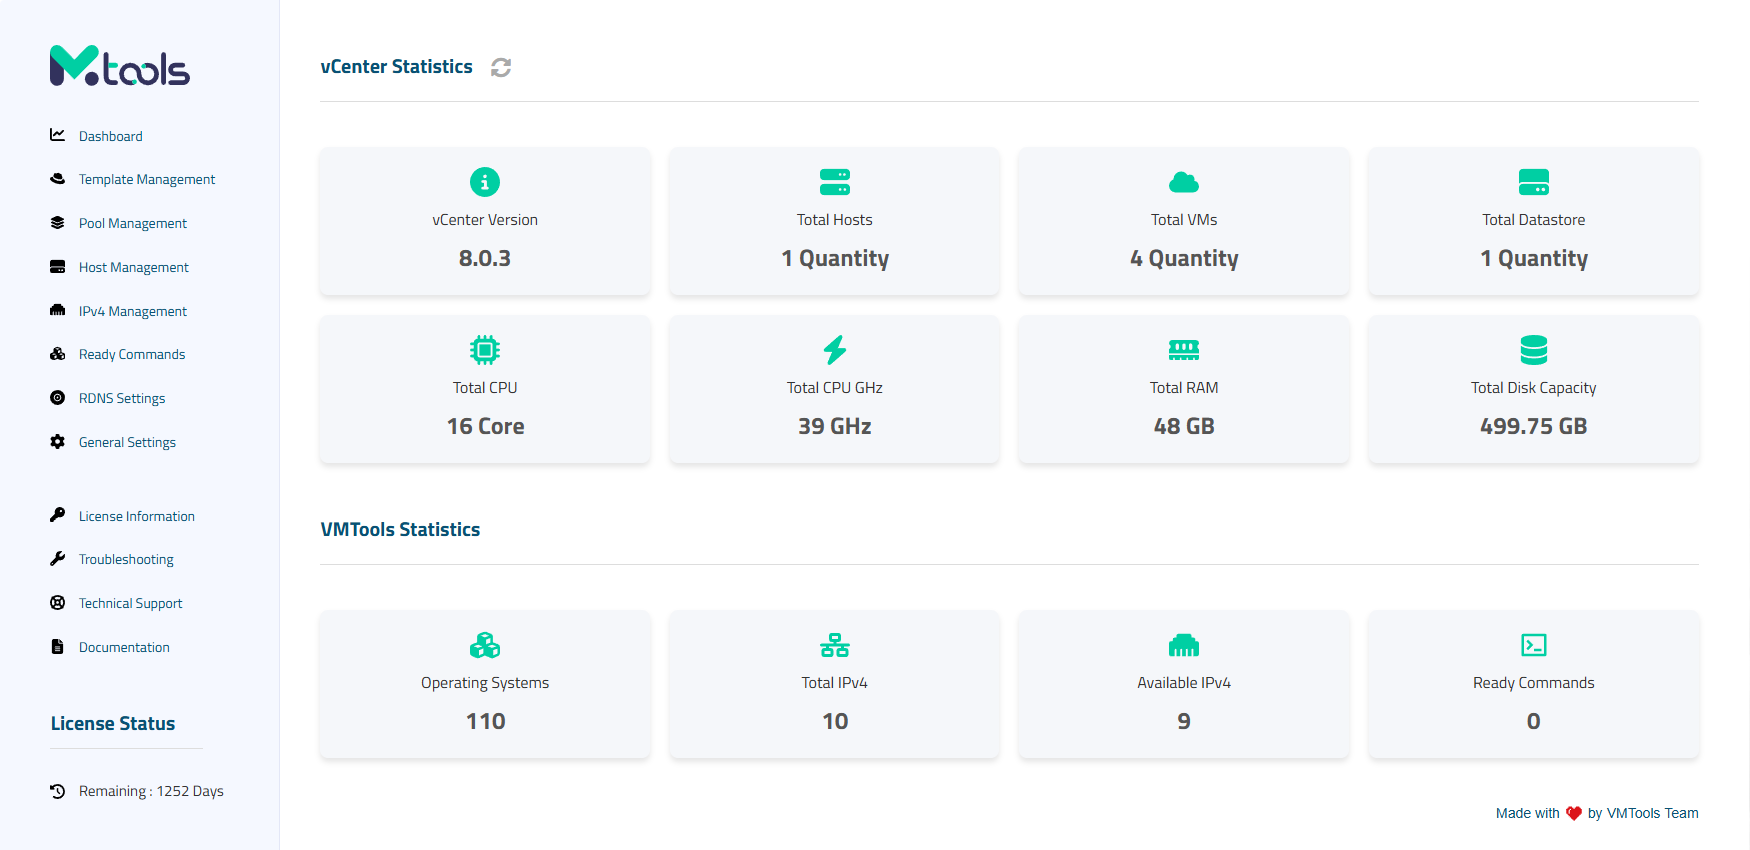
Task: Click the Operating Systems label
Action: coord(485,683)
